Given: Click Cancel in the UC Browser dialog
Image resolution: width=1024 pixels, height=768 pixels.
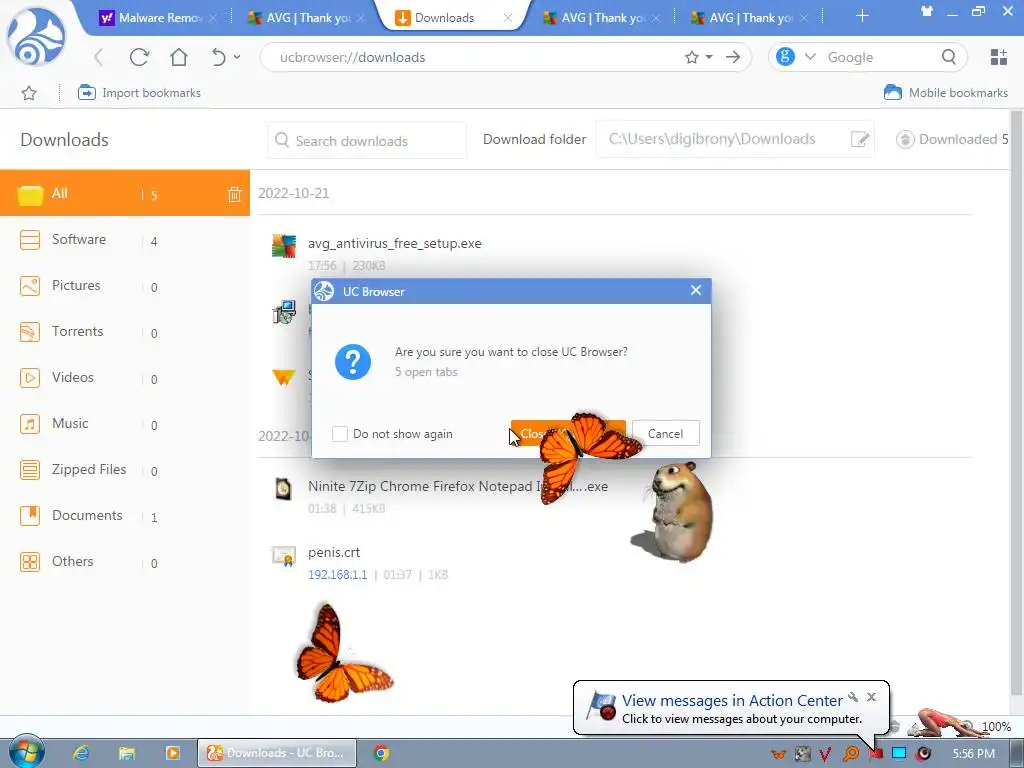Looking at the screenshot, I should point(665,434).
